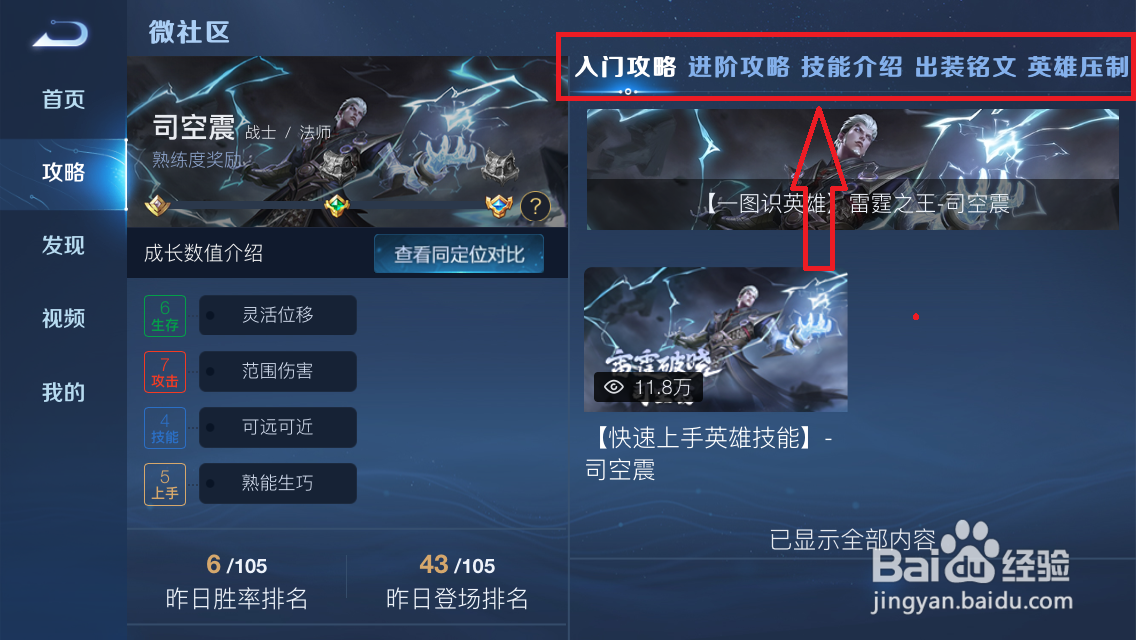Tap the blue 技能 rating badge
Image resolution: width=1136 pixels, height=640 pixels.
click(x=165, y=428)
